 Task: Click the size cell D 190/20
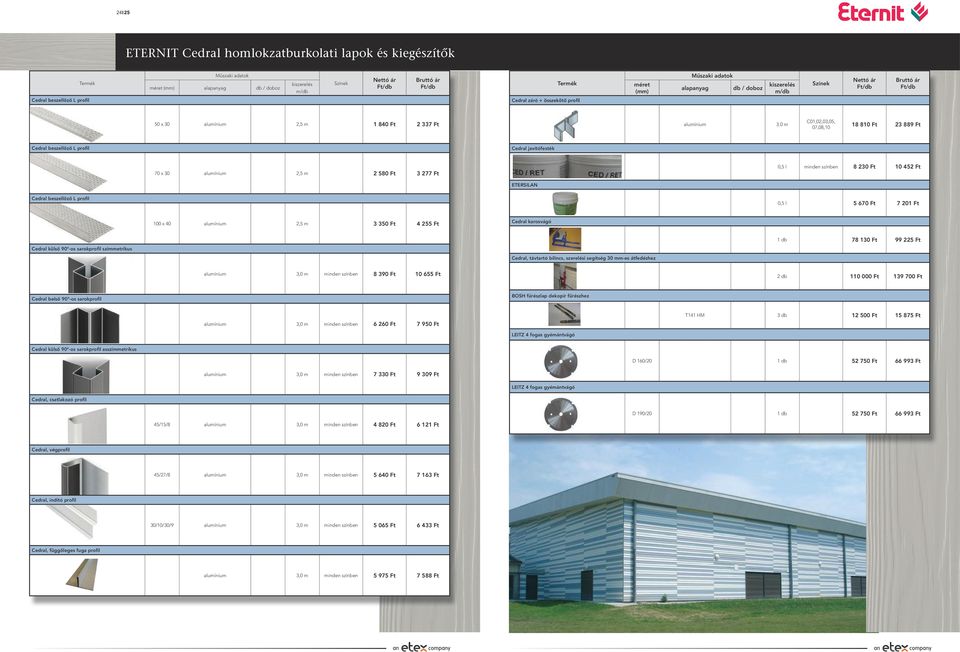(x=642, y=413)
